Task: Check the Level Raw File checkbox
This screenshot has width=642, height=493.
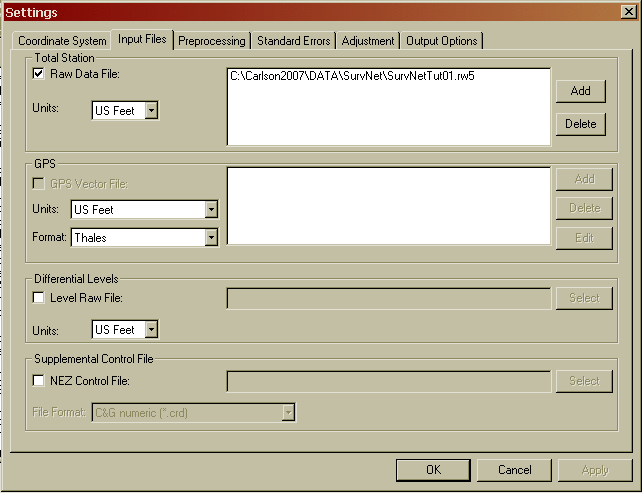Action: [38, 298]
